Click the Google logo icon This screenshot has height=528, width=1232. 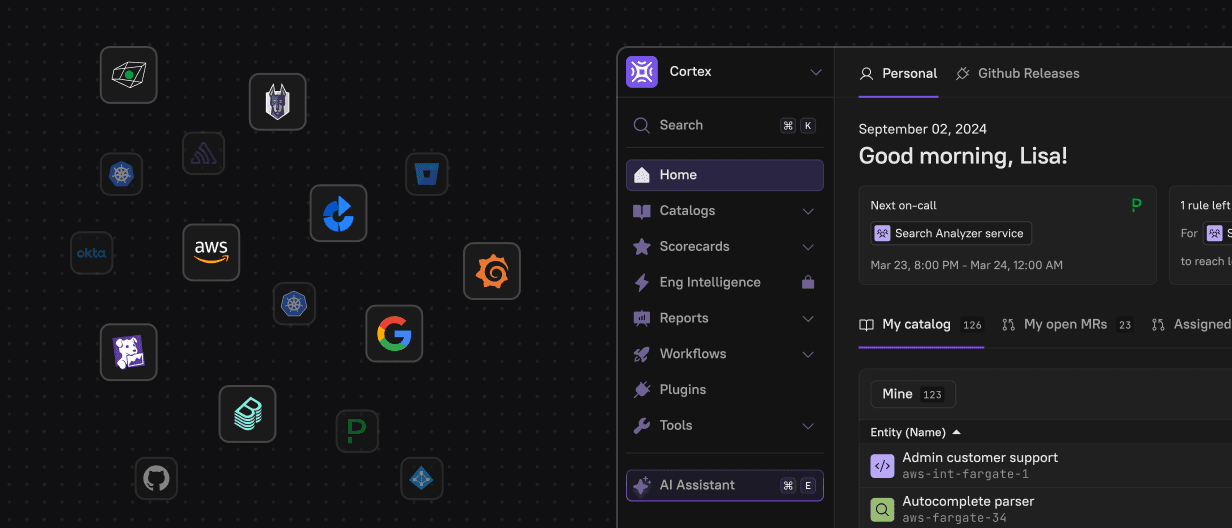[x=394, y=333]
